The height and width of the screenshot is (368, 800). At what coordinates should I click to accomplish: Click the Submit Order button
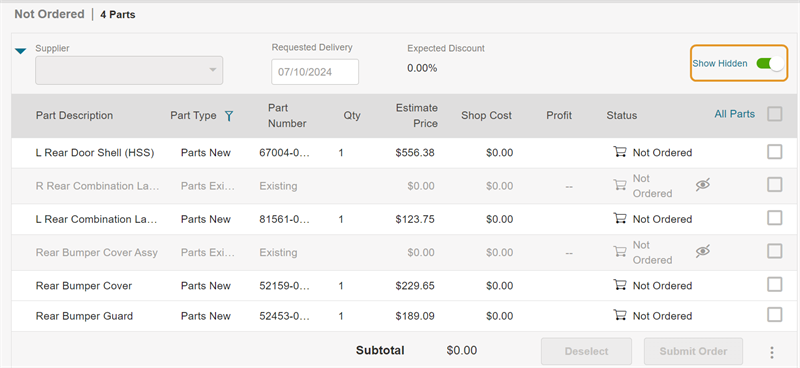(x=693, y=351)
